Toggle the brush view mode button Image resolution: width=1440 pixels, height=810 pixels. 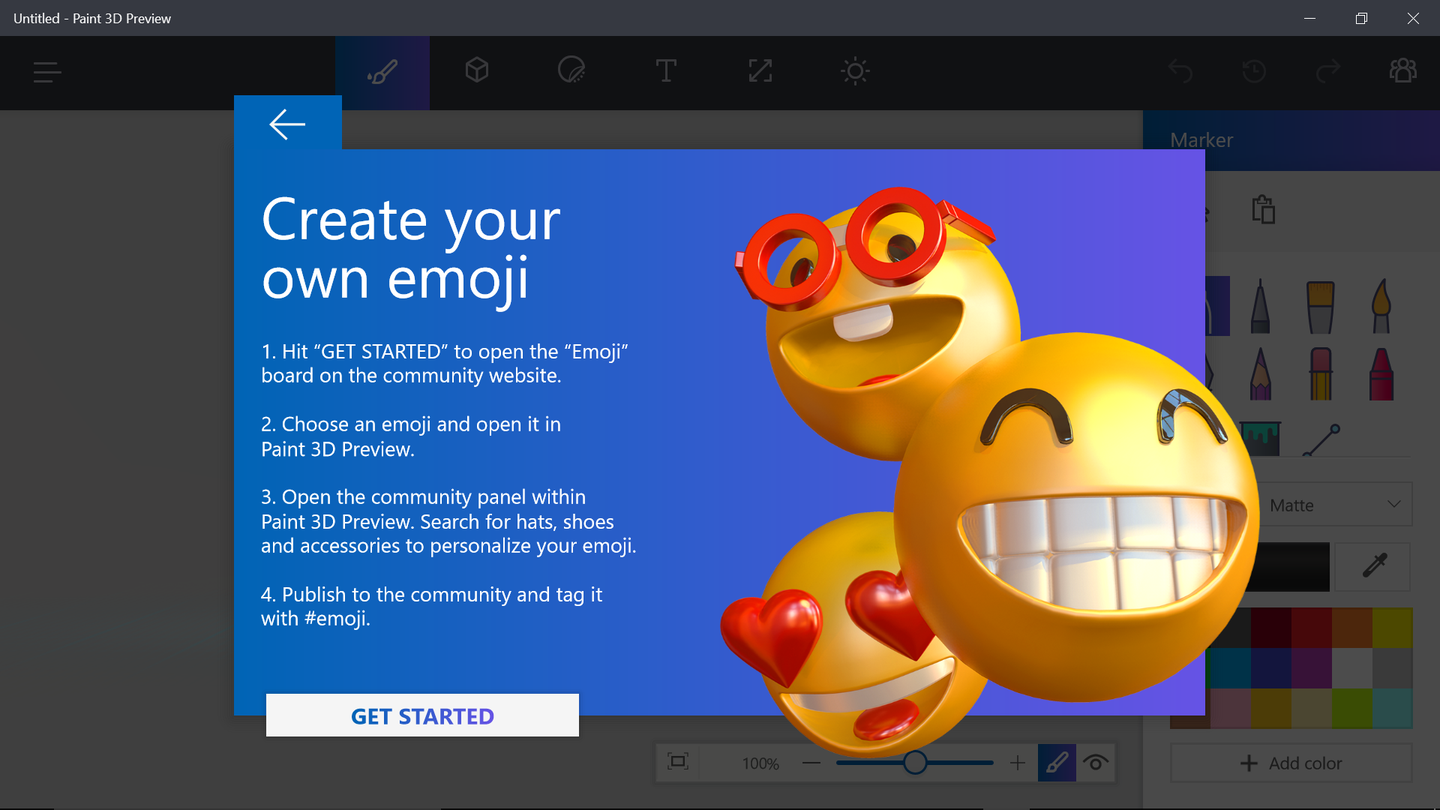click(1056, 763)
